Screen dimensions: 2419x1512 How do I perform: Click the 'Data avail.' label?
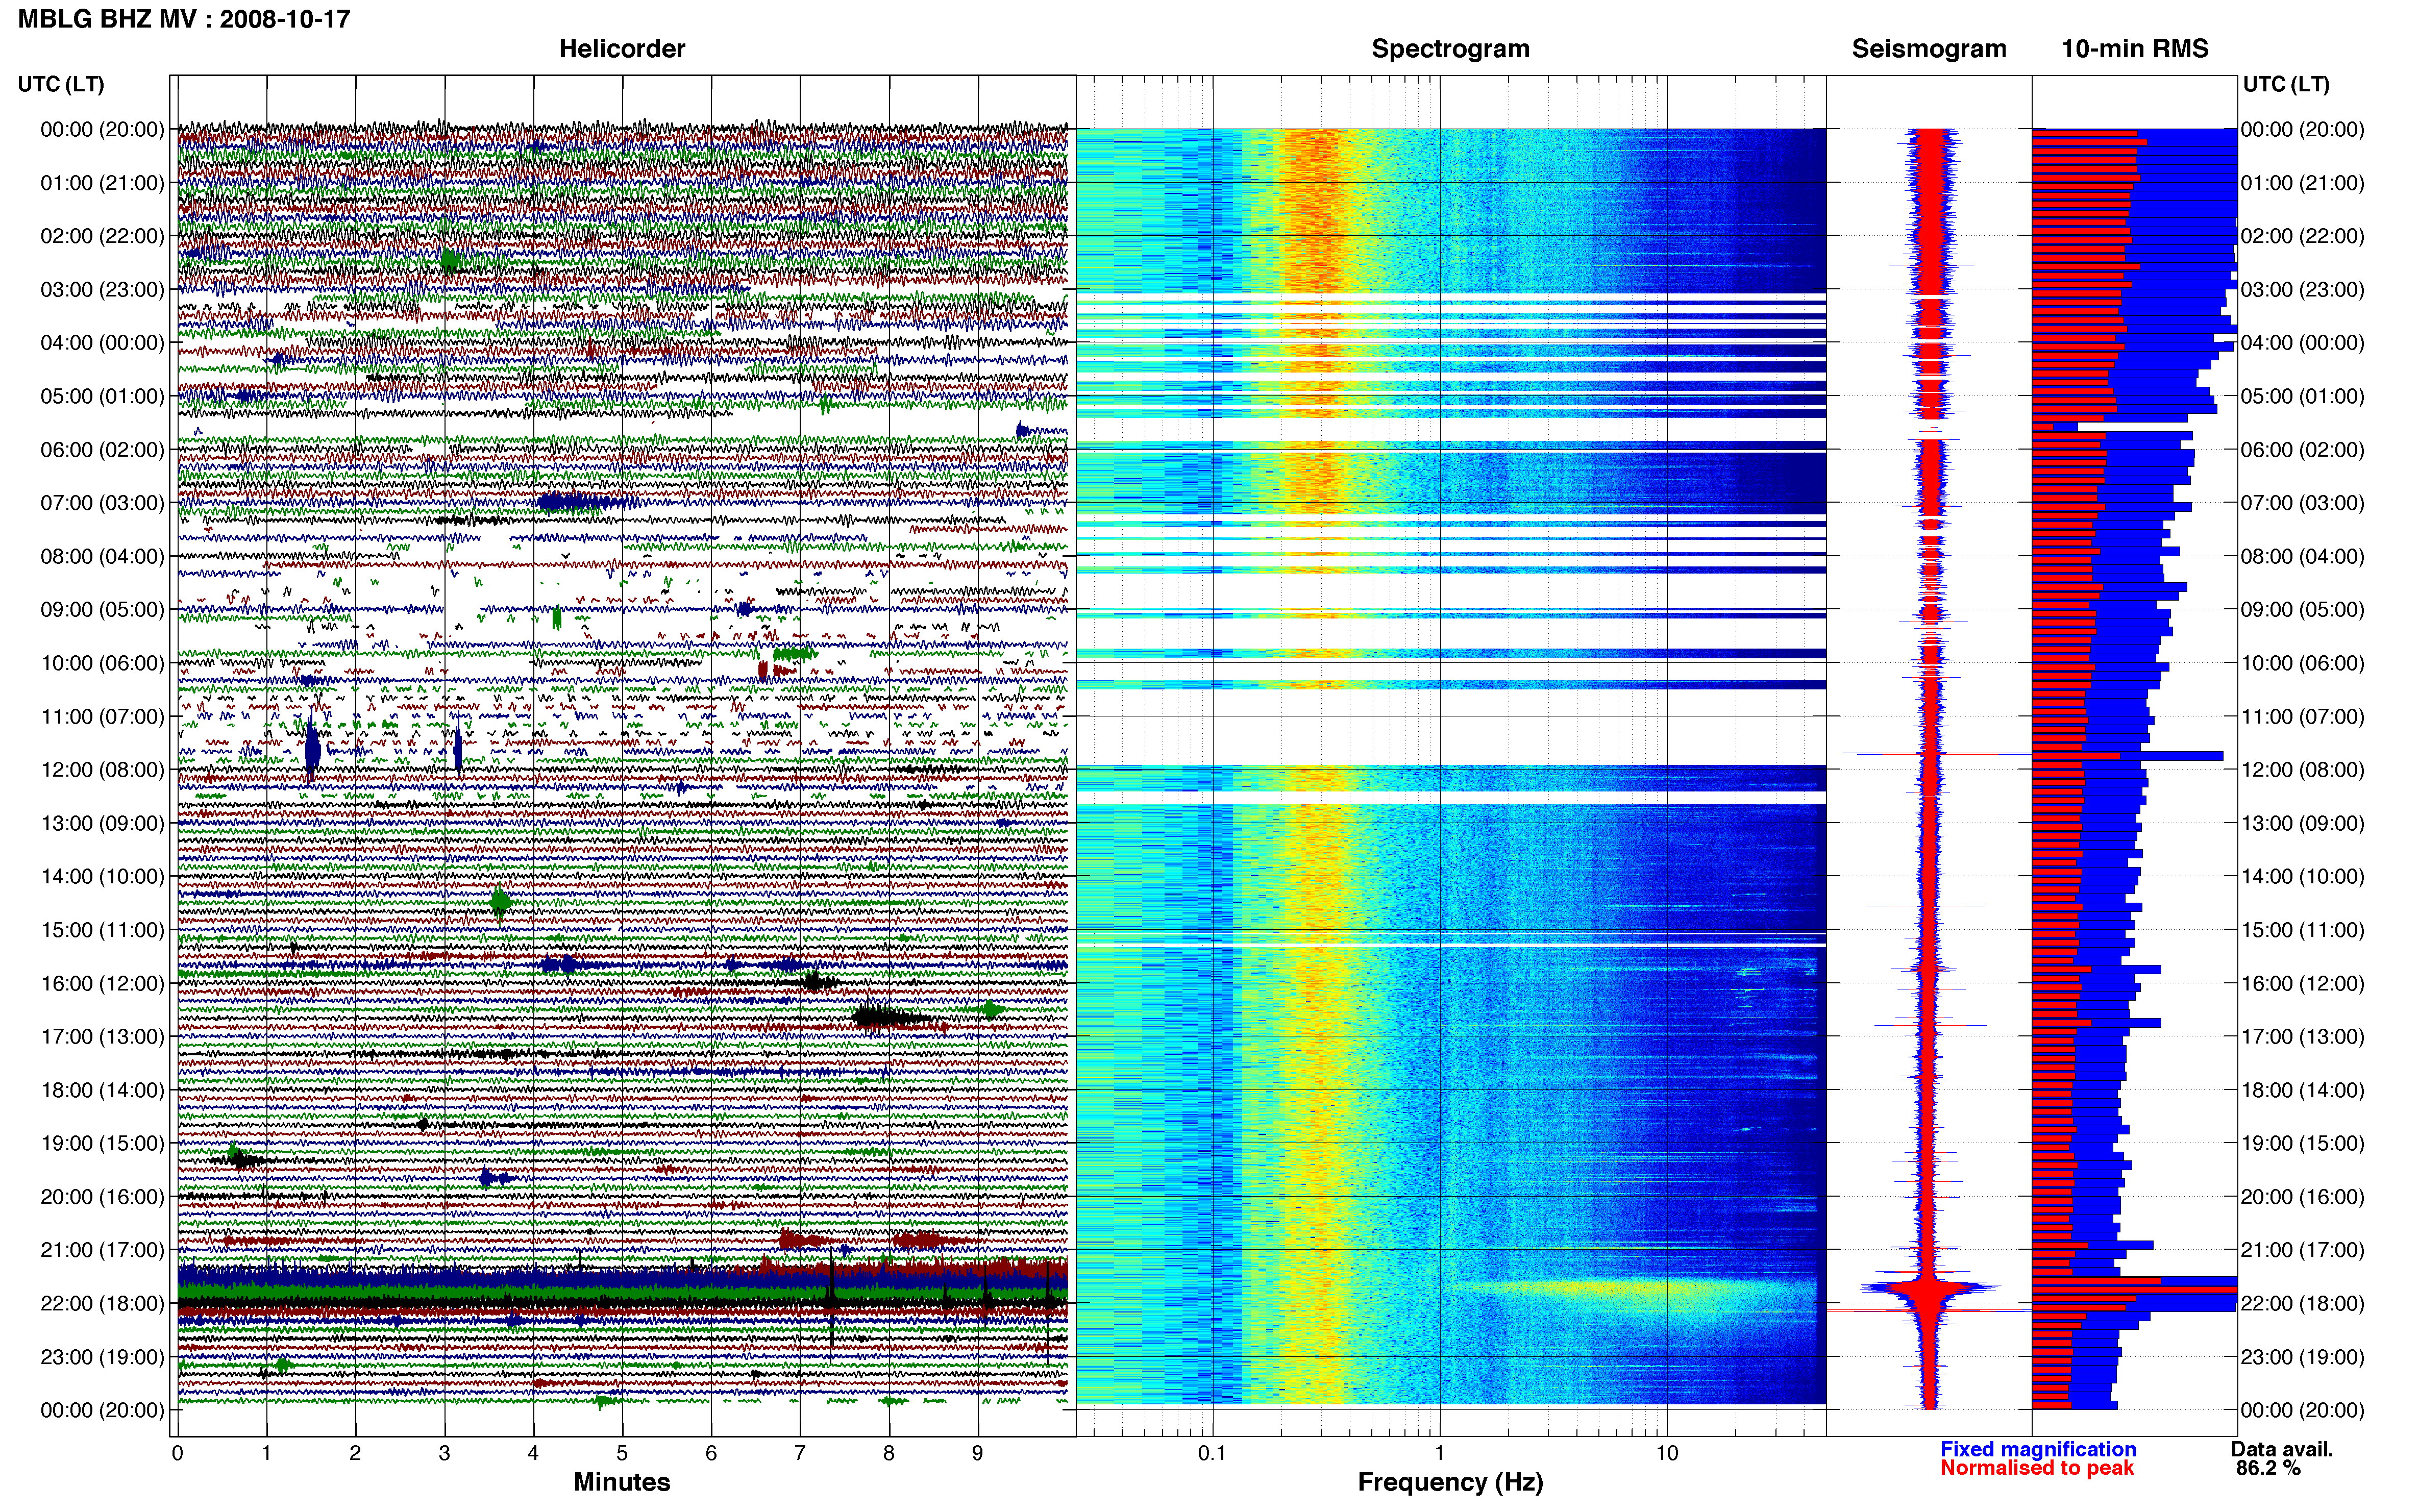click(x=2282, y=1449)
